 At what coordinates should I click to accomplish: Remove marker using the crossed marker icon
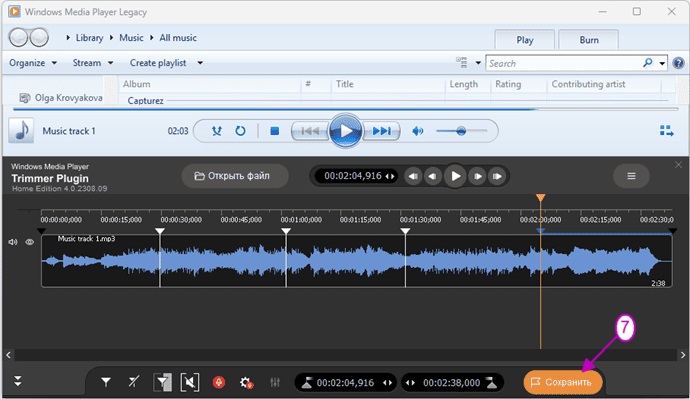tap(134, 382)
